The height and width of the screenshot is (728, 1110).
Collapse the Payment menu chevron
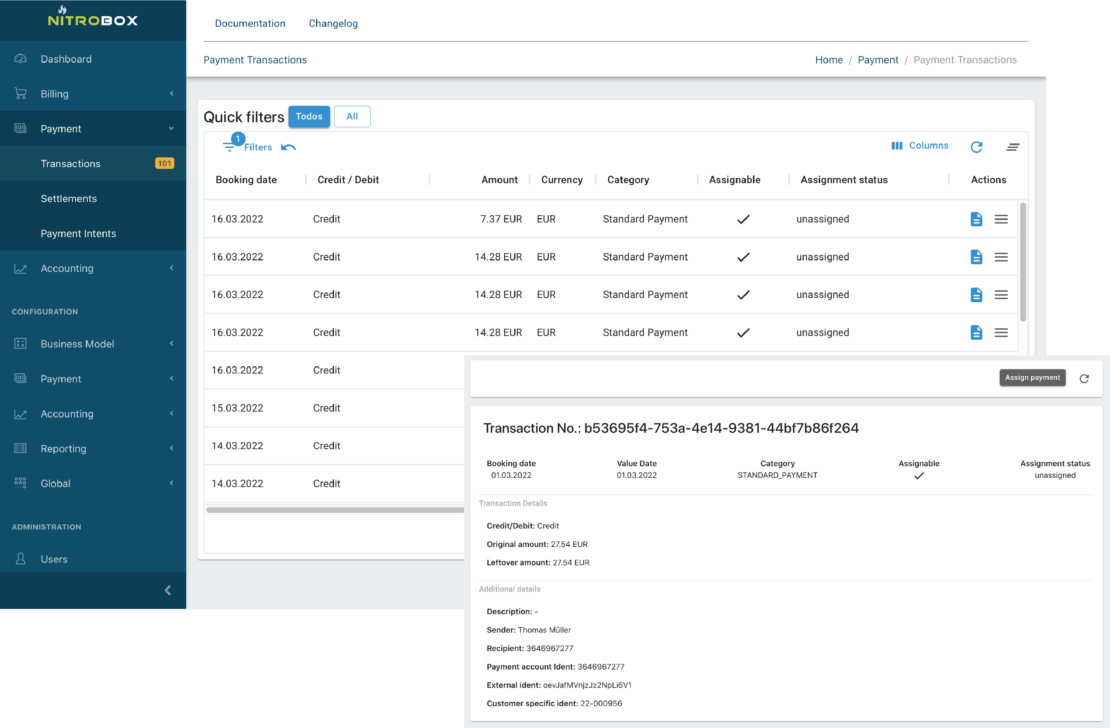pos(171,128)
